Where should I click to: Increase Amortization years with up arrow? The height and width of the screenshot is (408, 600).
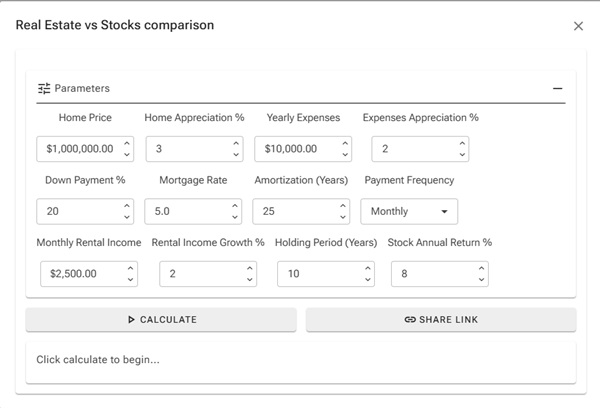coord(342,206)
